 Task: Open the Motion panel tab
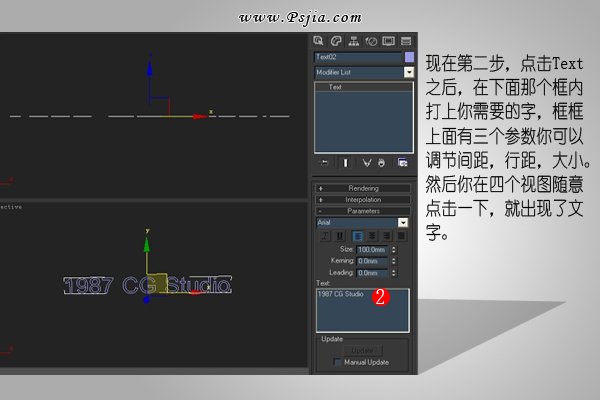pos(371,41)
